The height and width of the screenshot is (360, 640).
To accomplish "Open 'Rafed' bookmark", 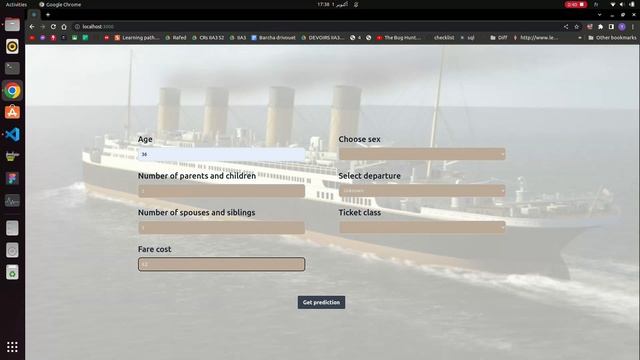I will 176,38.
